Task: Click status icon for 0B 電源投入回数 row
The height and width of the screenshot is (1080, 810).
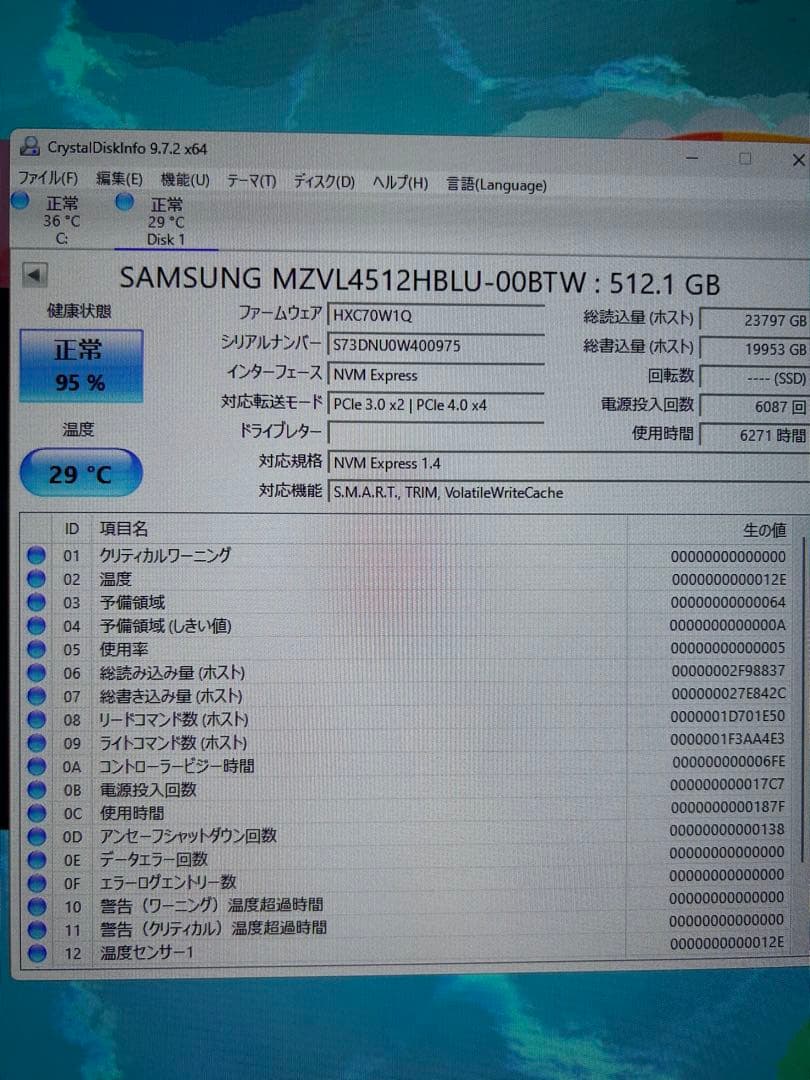Action: tap(37, 789)
